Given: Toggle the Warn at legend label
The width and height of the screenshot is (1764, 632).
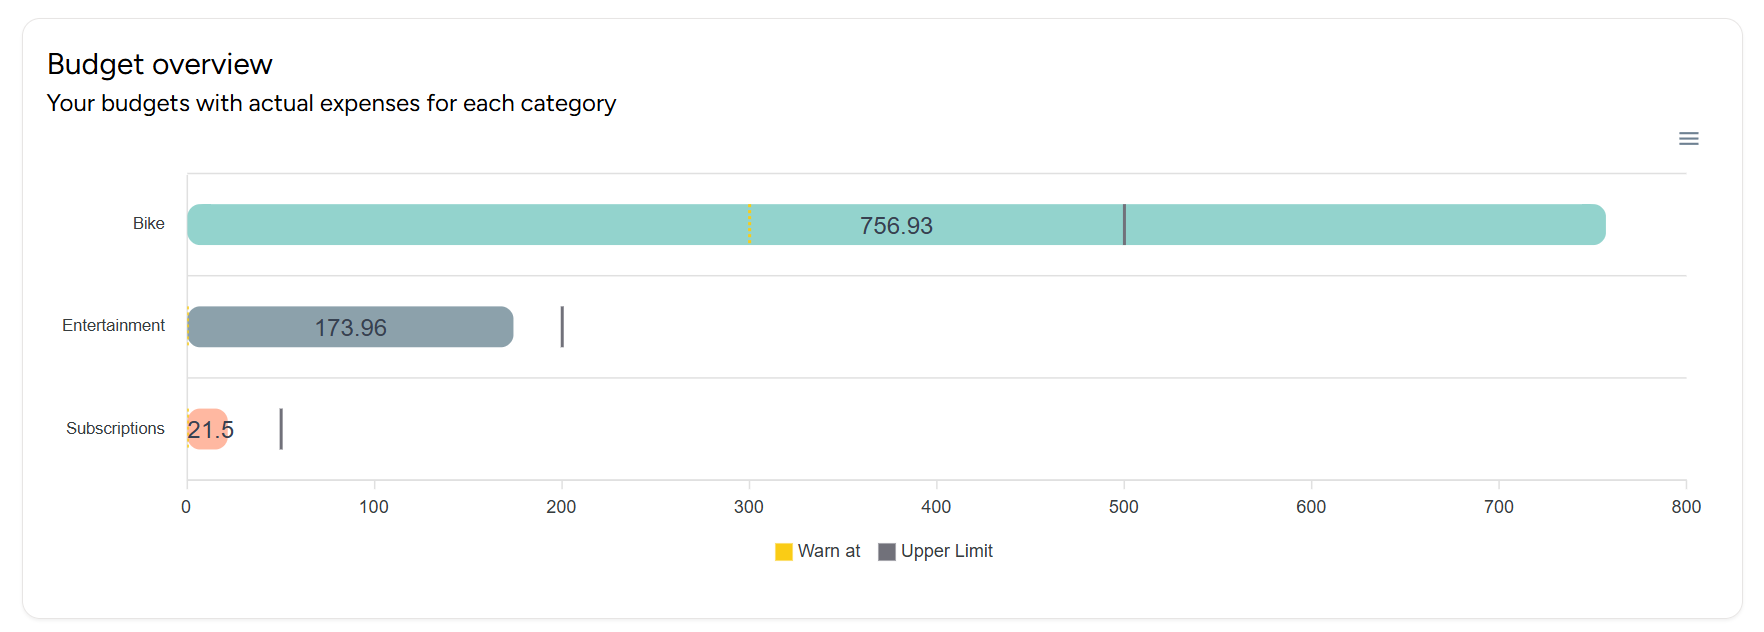Looking at the screenshot, I should (x=829, y=551).
